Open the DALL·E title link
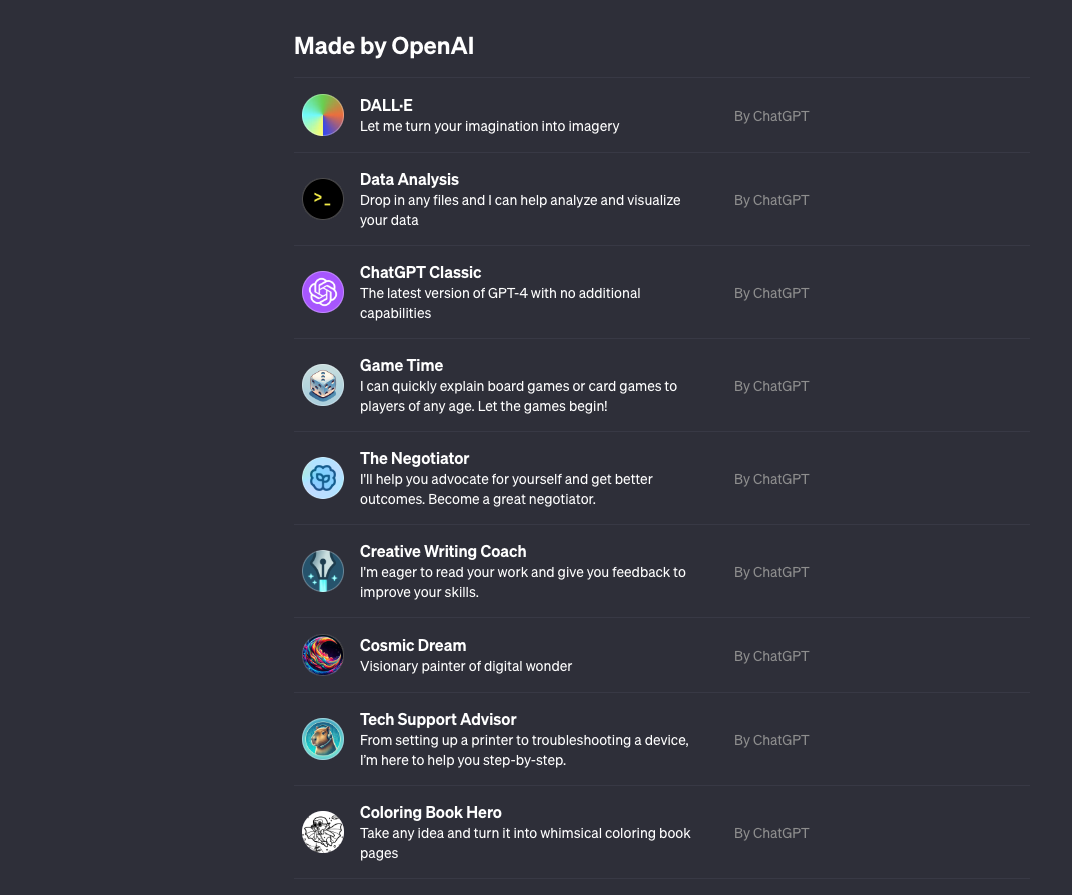Viewport: 1072px width, 895px height. coord(386,105)
